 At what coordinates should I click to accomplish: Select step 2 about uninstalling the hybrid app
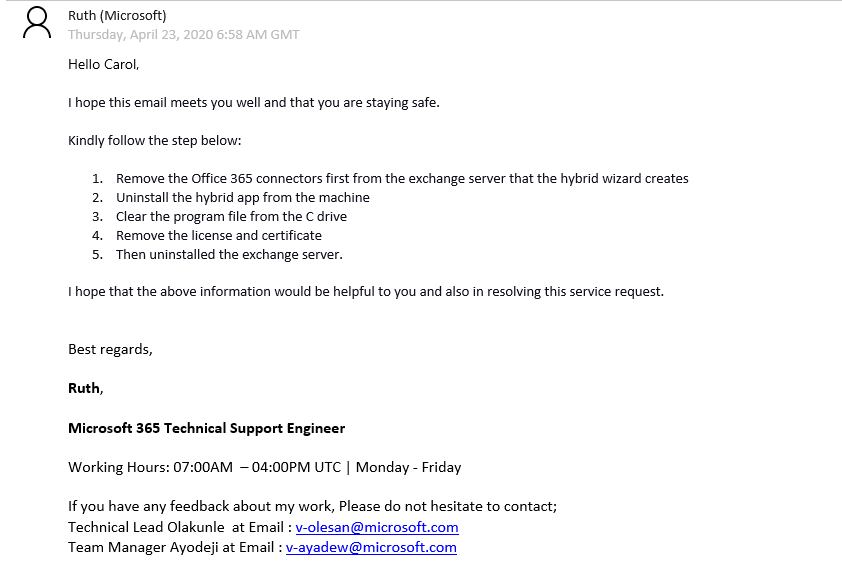pos(243,198)
